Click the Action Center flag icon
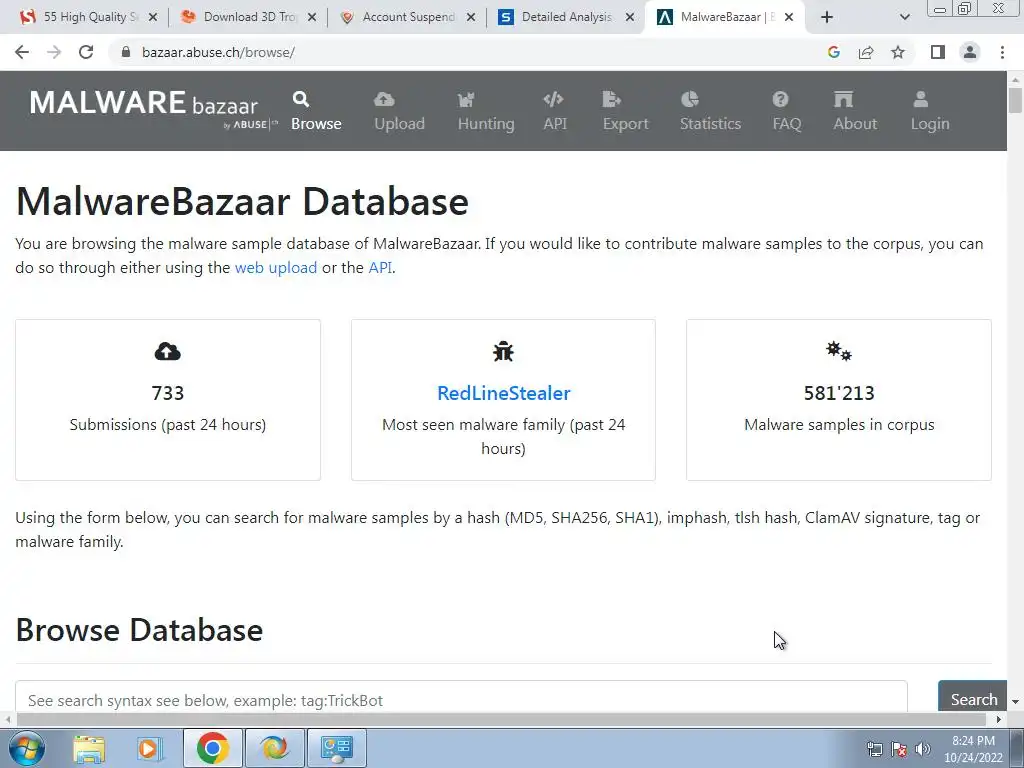Image resolution: width=1024 pixels, height=768 pixels. [x=899, y=749]
